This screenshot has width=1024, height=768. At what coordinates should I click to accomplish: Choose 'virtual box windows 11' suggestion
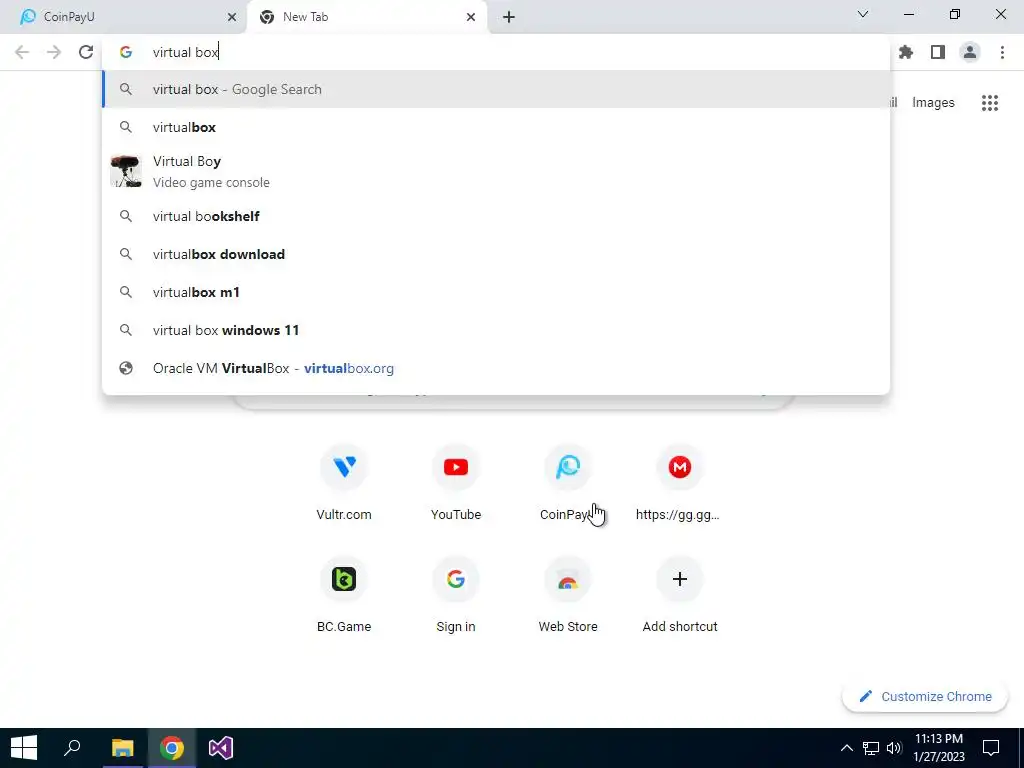click(496, 330)
